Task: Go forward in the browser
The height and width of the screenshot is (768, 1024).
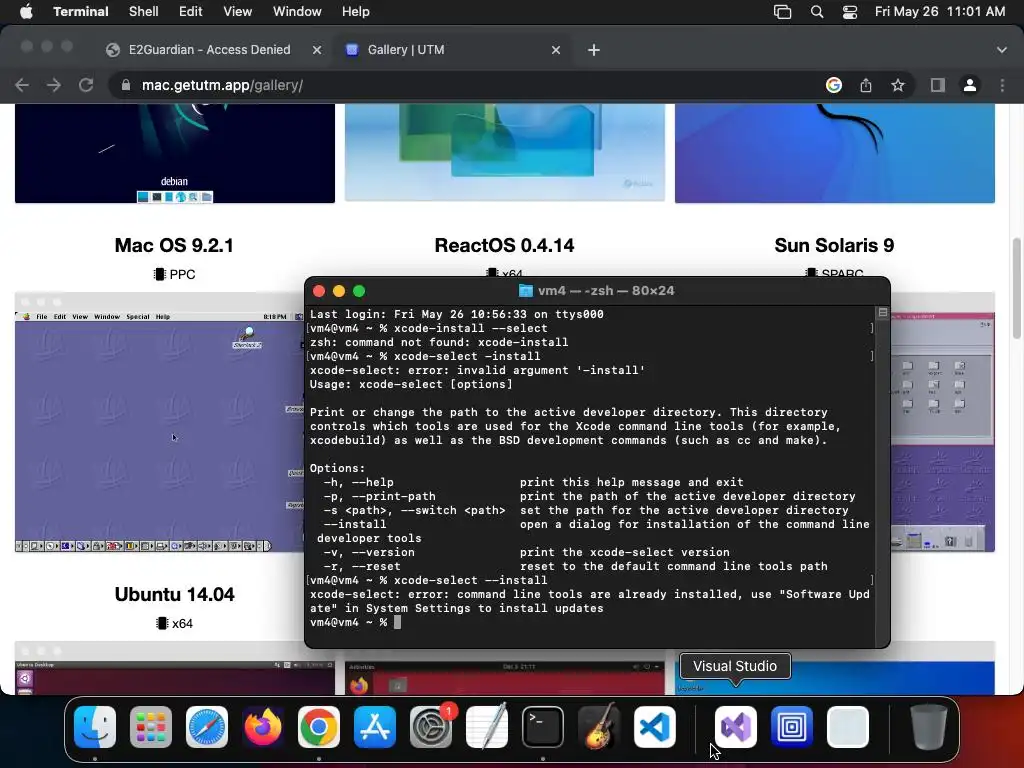Action: point(54,85)
